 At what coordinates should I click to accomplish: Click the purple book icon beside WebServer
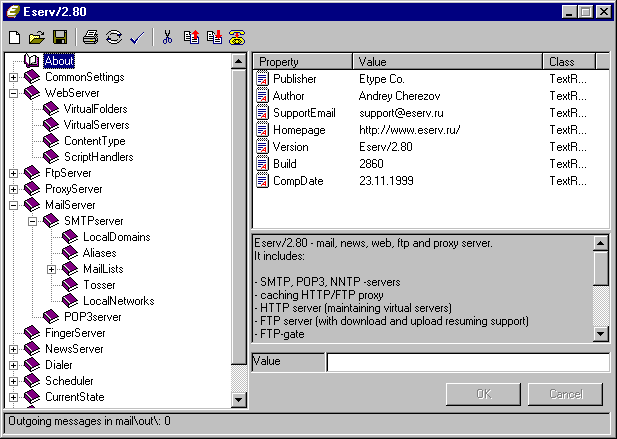(x=32, y=93)
